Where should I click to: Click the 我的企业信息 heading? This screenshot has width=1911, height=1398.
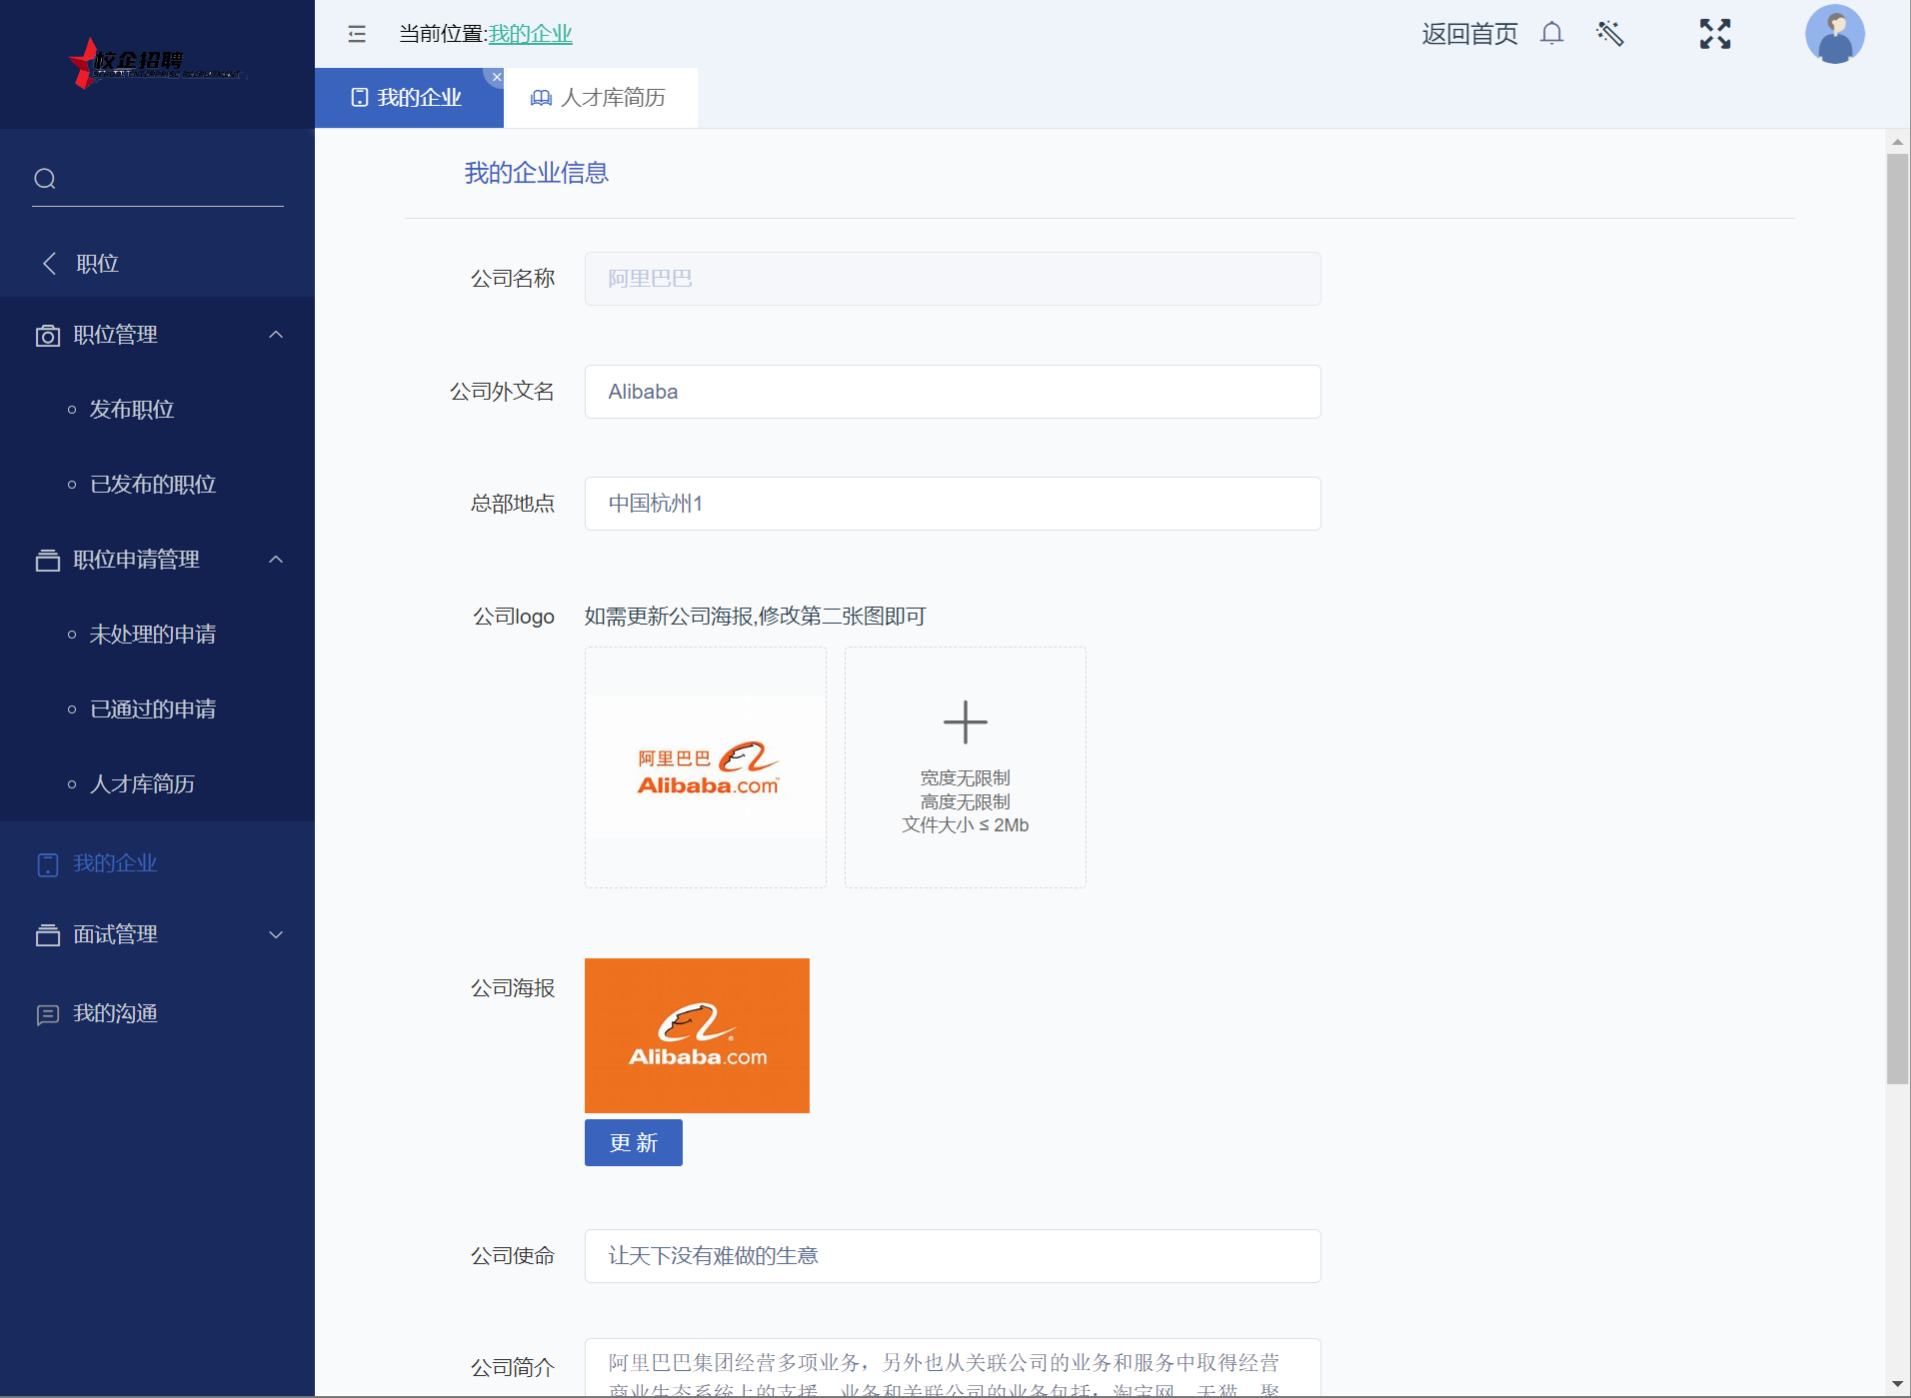[536, 173]
